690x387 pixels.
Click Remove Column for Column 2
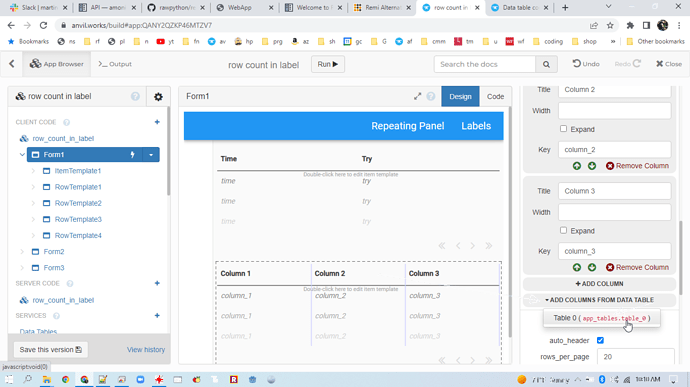click(x=637, y=166)
